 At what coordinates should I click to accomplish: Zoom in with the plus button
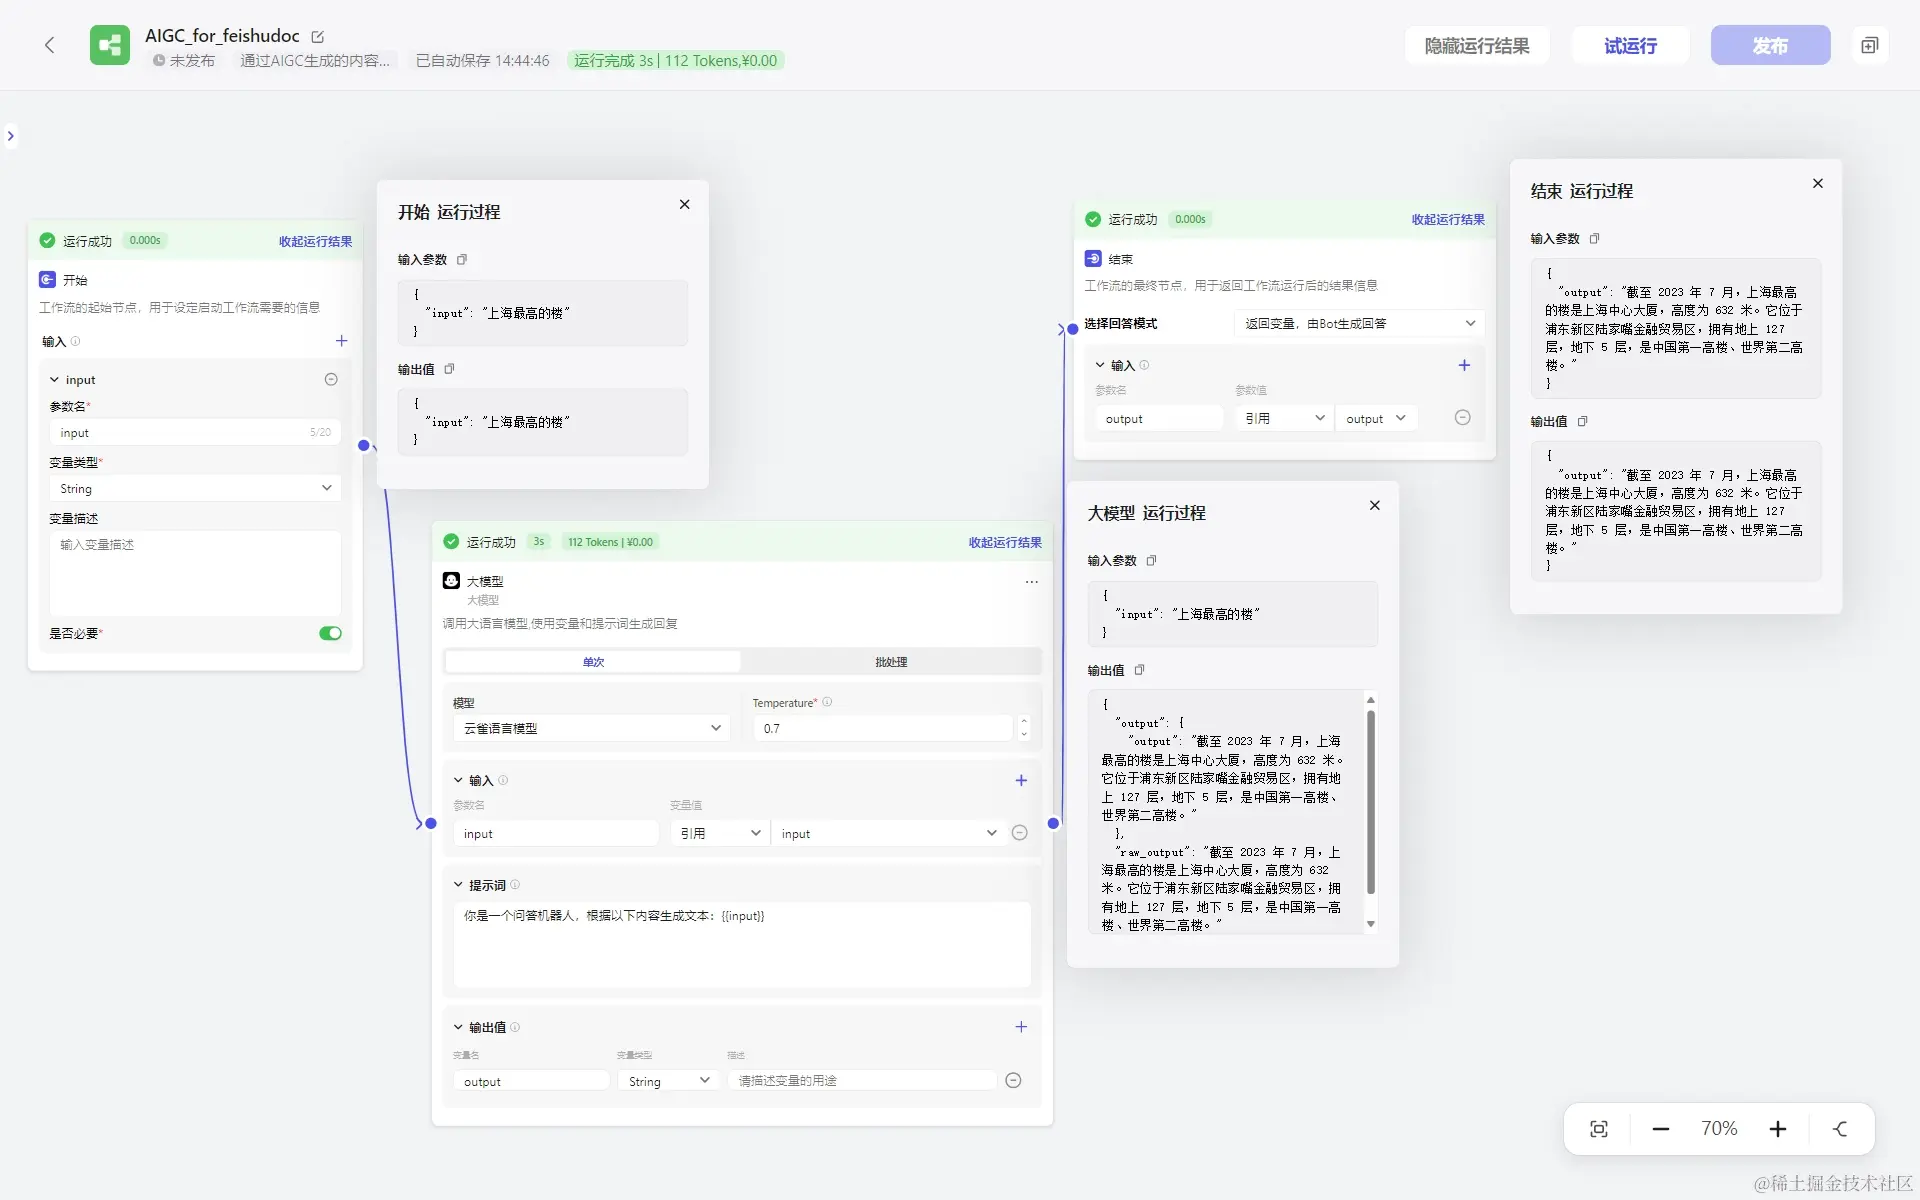(x=1777, y=1129)
